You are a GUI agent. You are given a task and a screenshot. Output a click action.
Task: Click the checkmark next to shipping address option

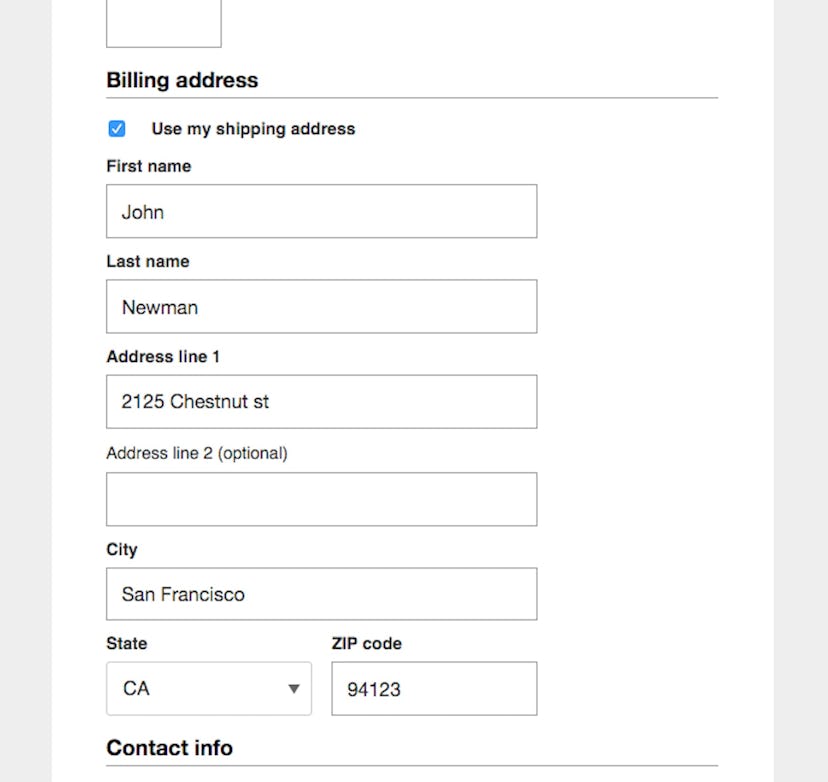click(x=118, y=129)
